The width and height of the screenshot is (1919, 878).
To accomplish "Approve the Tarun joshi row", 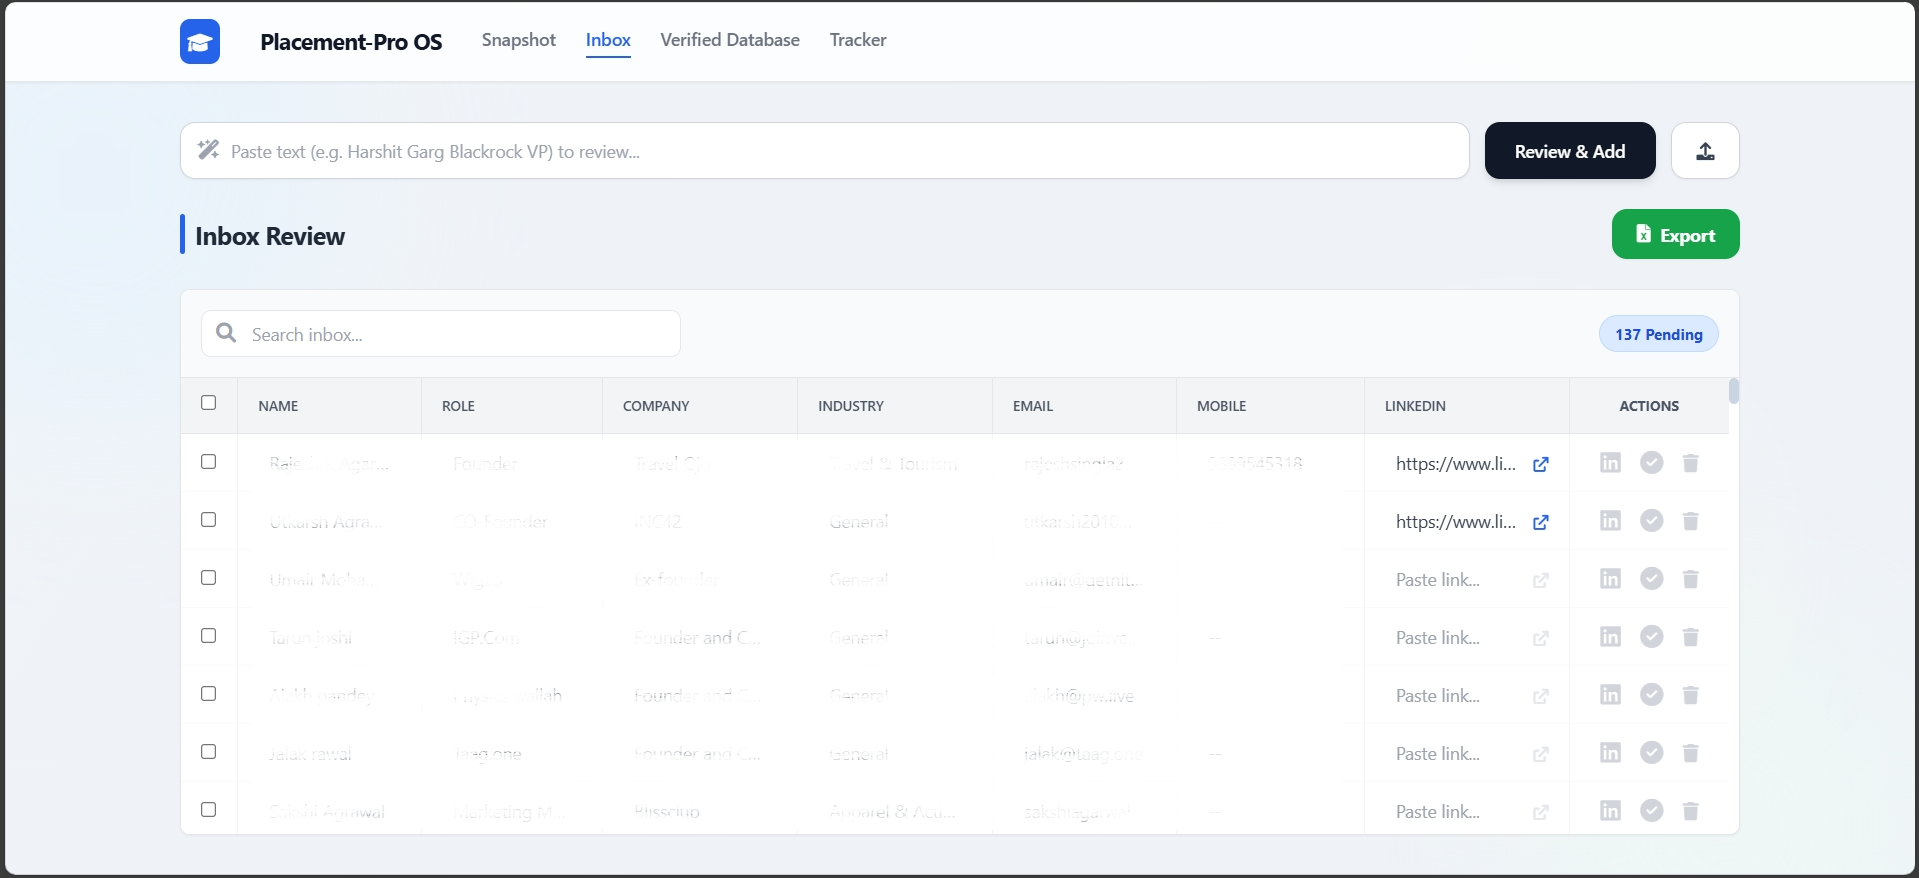I will [x=1652, y=636].
